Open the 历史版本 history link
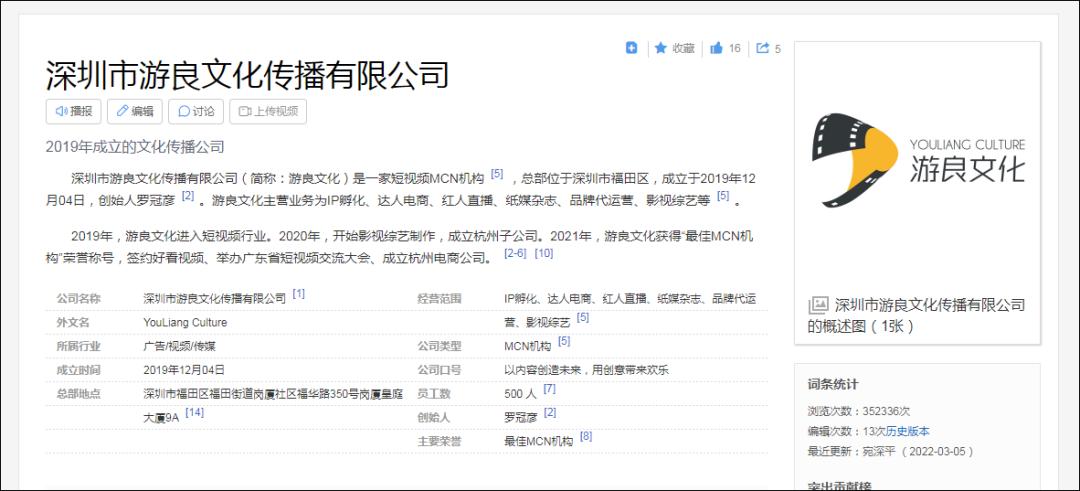Image resolution: width=1080 pixels, height=491 pixels. (907, 432)
